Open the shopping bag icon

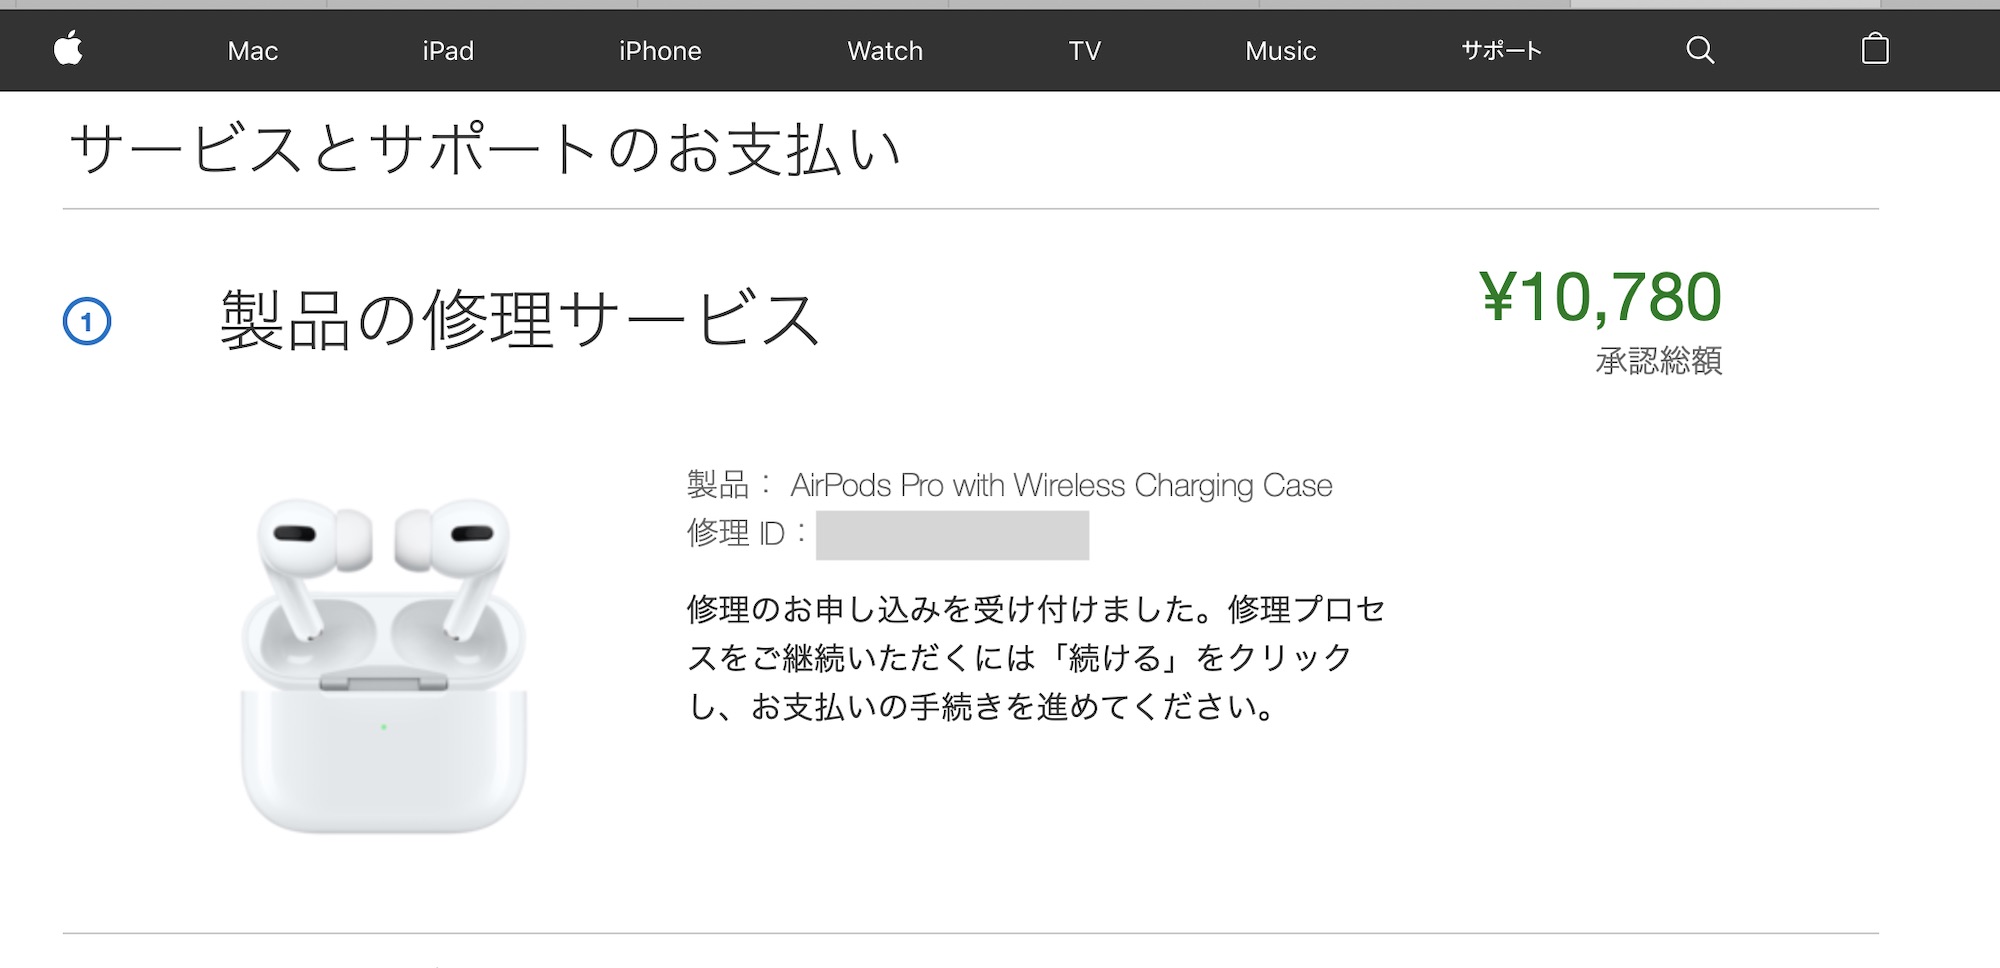click(1875, 49)
